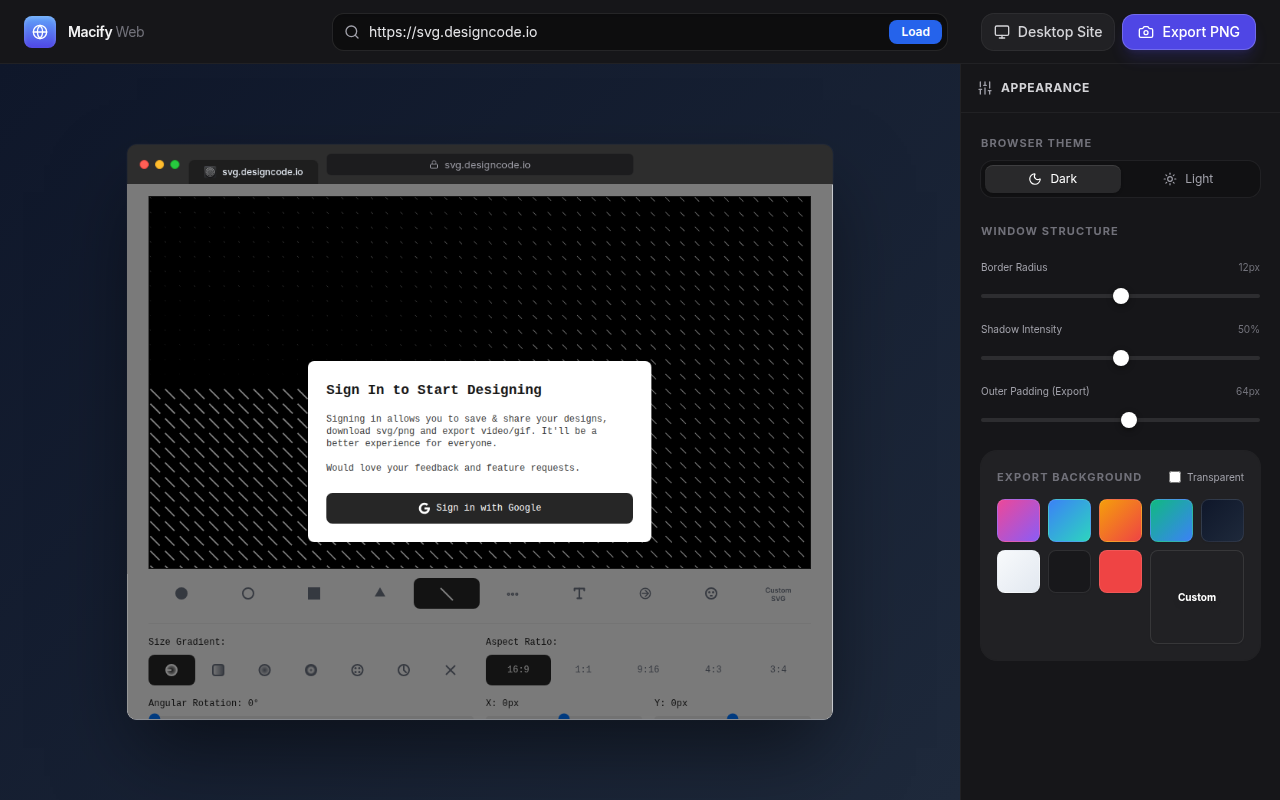Click the mock browser address bar

(x=480, y=165)
